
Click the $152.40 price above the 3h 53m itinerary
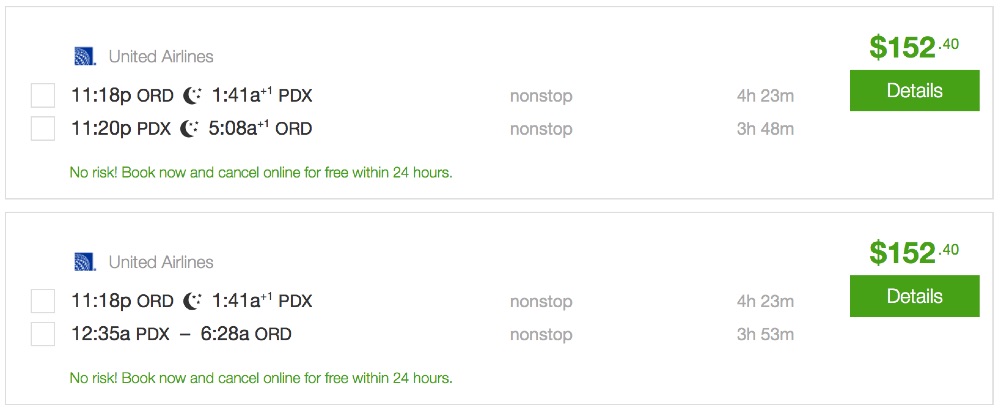click(x=913, y=252)
